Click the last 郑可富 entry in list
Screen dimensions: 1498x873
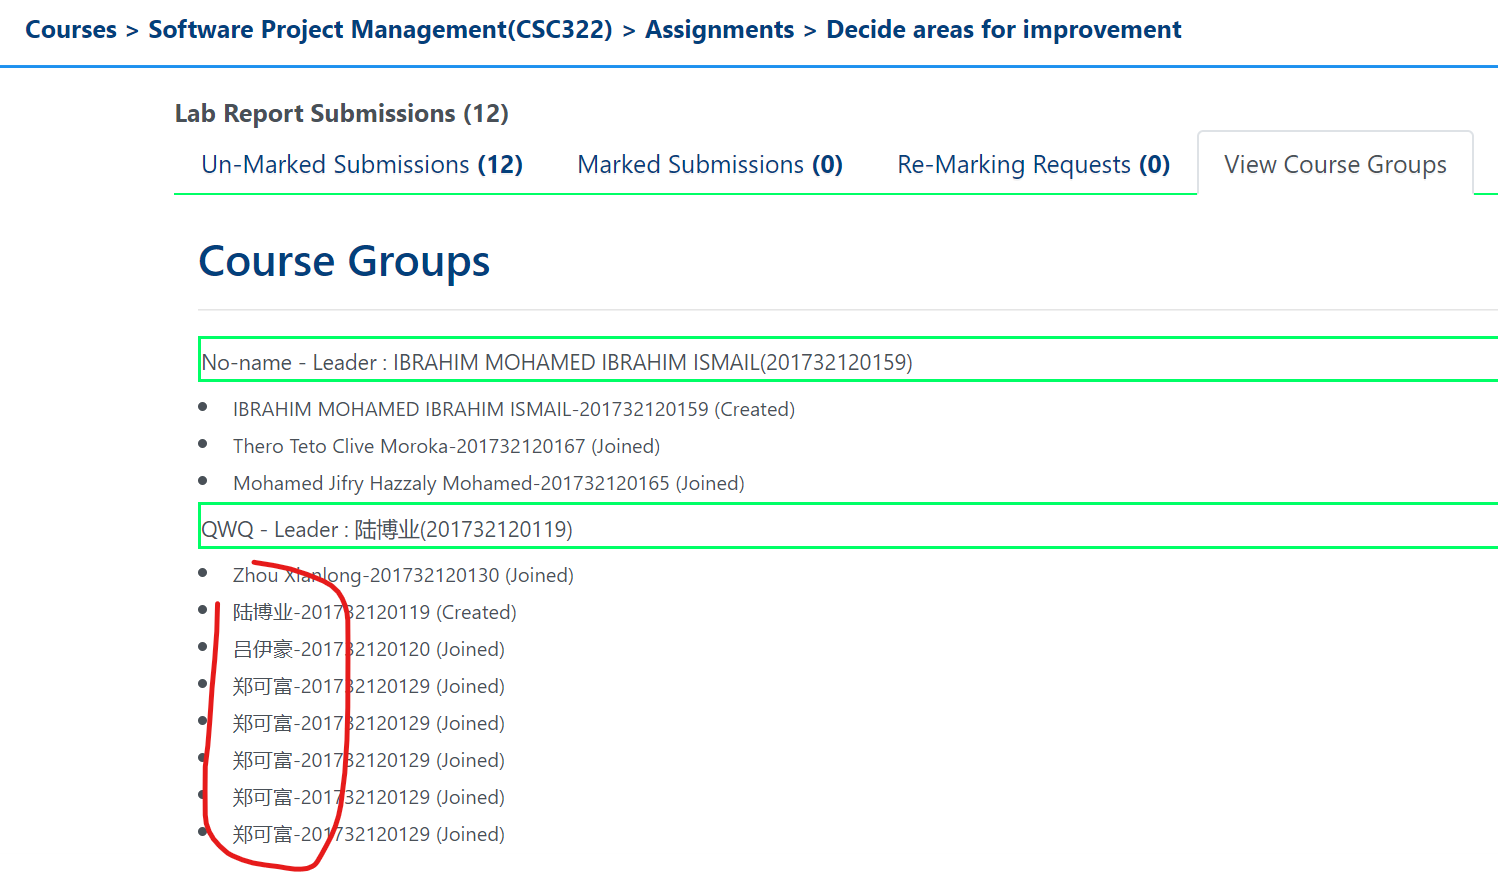(x=368, y=834)
